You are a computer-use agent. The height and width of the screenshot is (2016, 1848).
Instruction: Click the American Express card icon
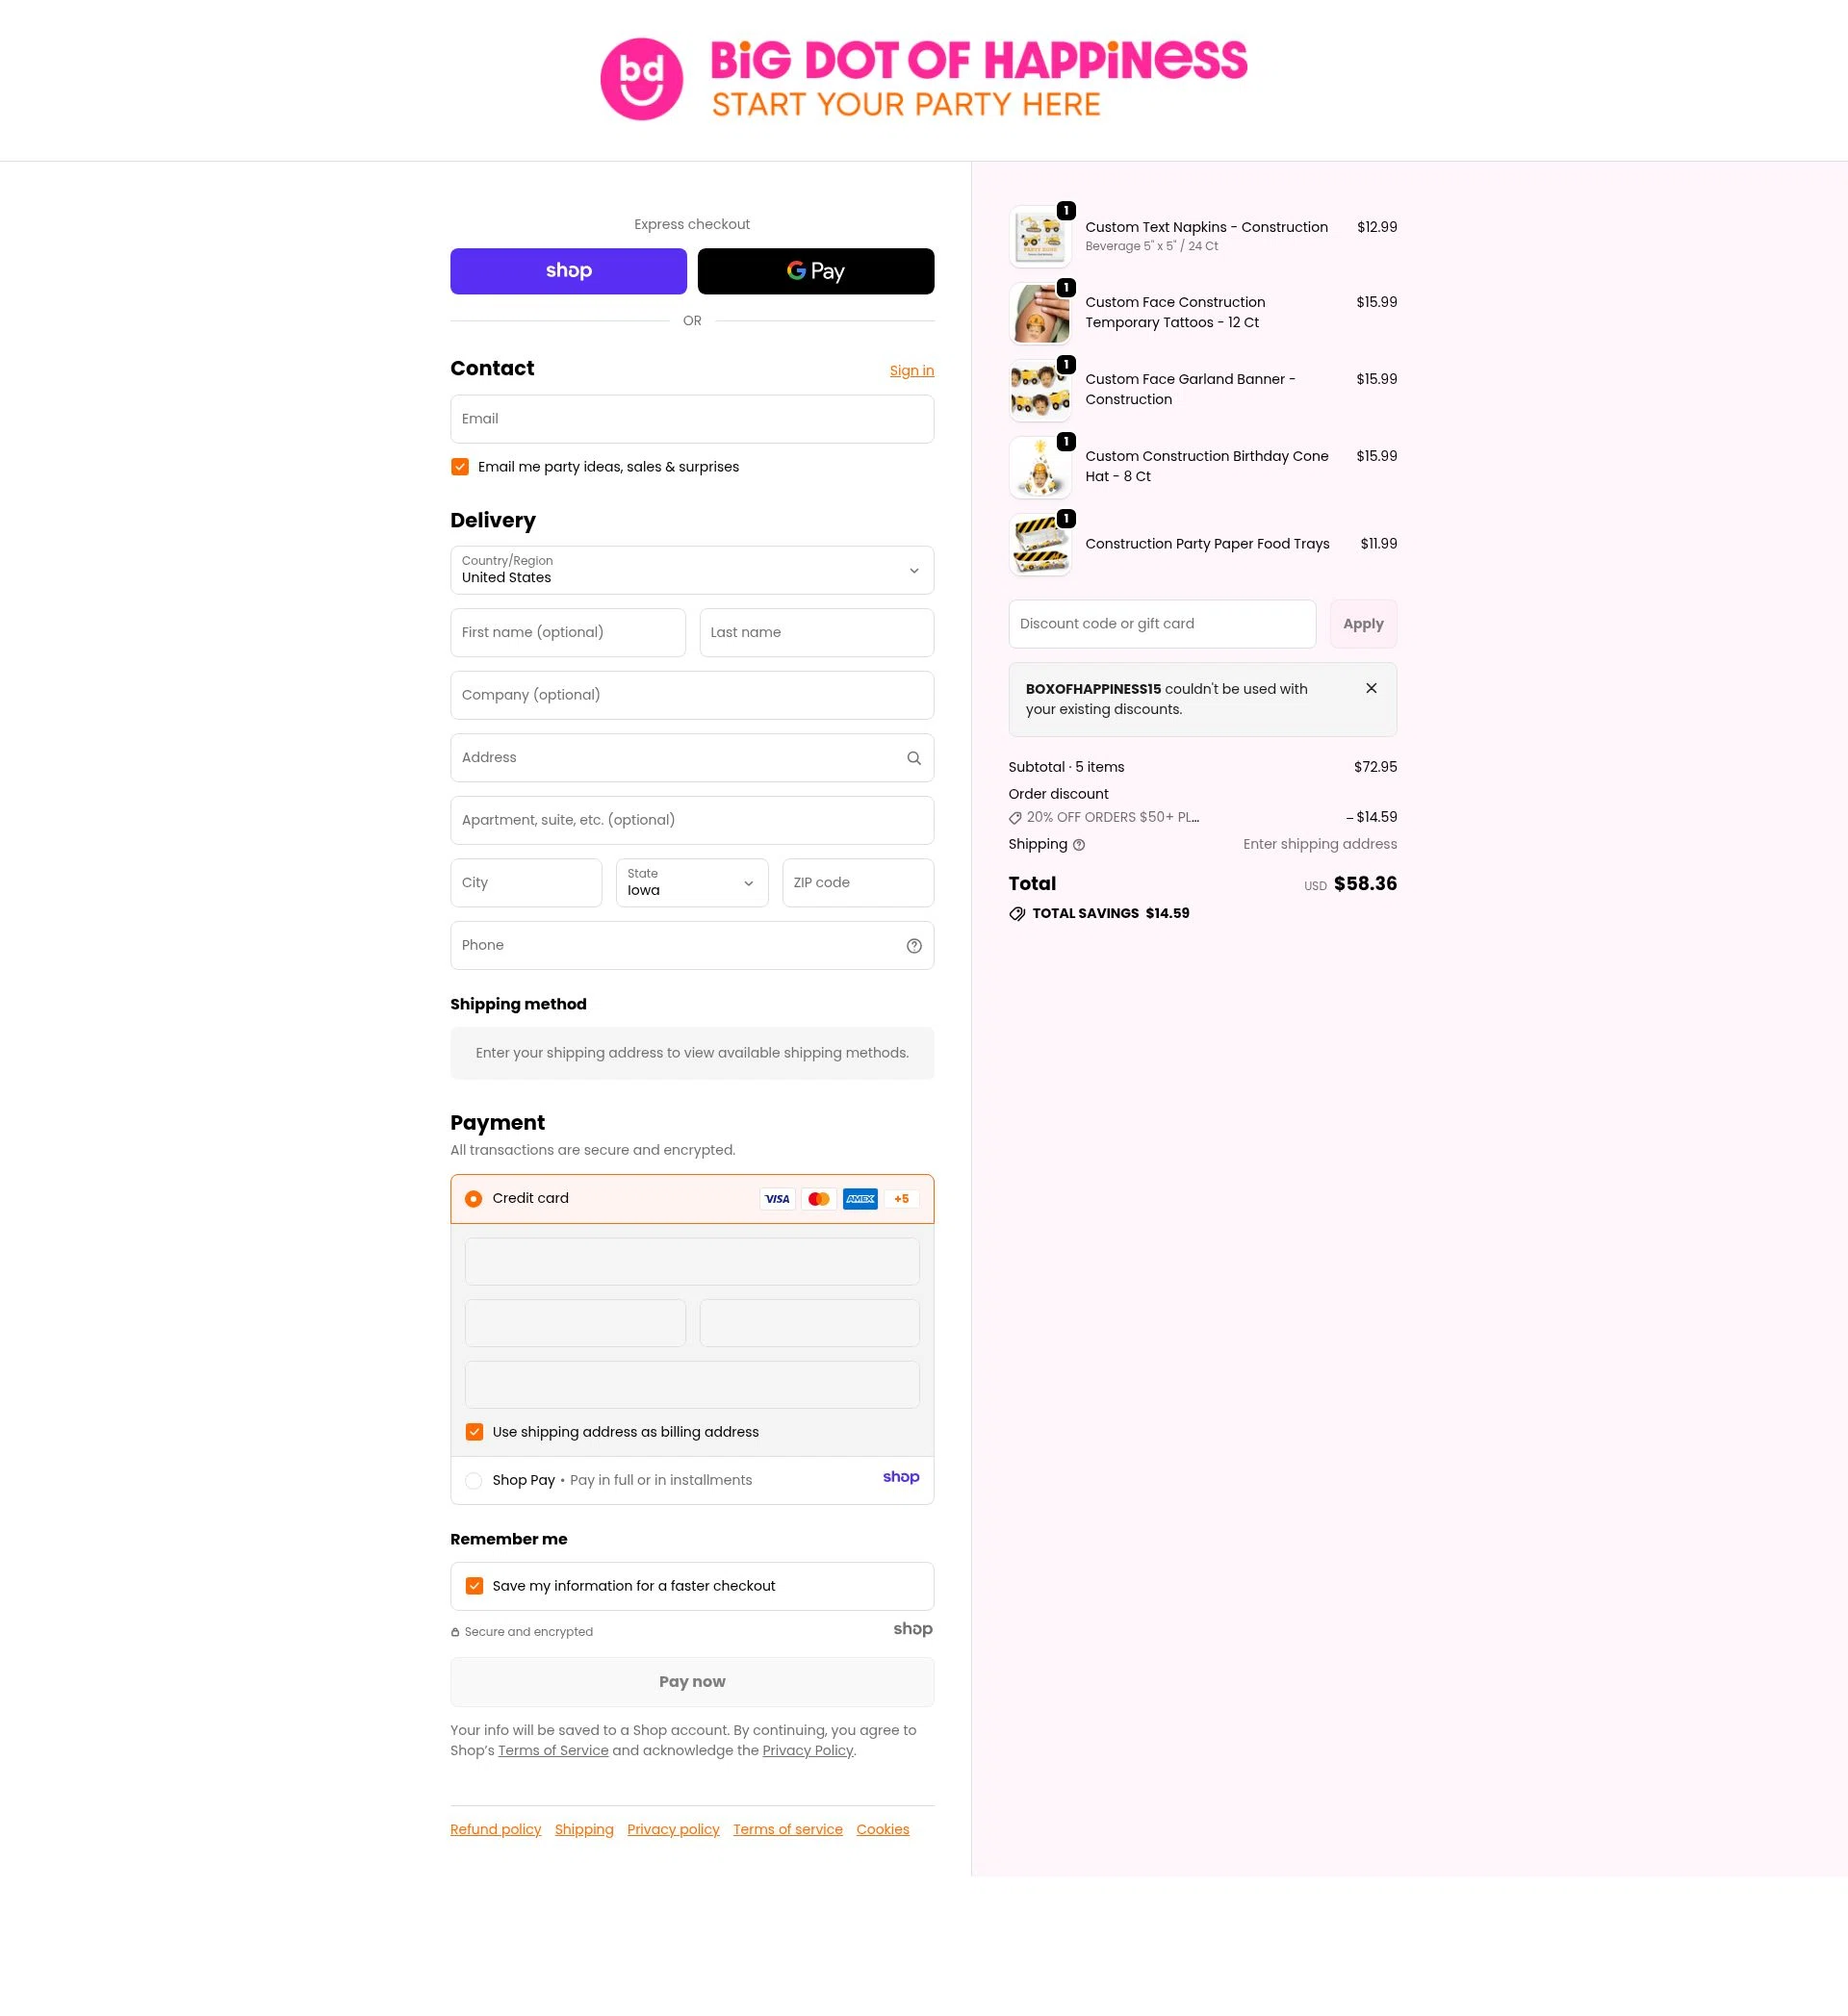(860, 1199)
